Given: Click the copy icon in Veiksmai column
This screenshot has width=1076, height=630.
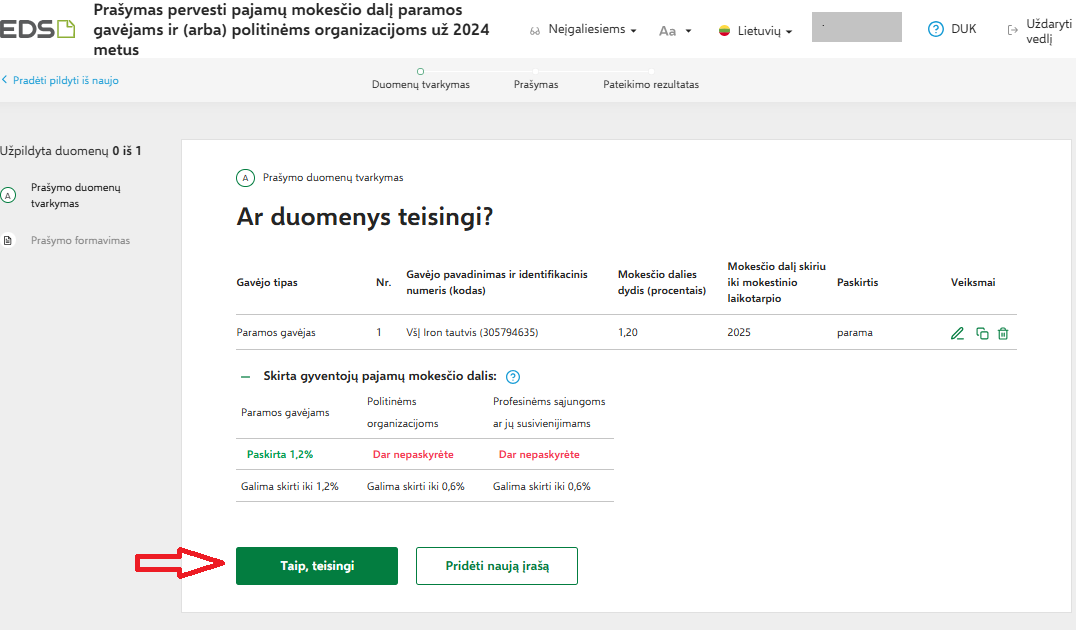Looking at the screenshot, I should [x=982, y=334].
